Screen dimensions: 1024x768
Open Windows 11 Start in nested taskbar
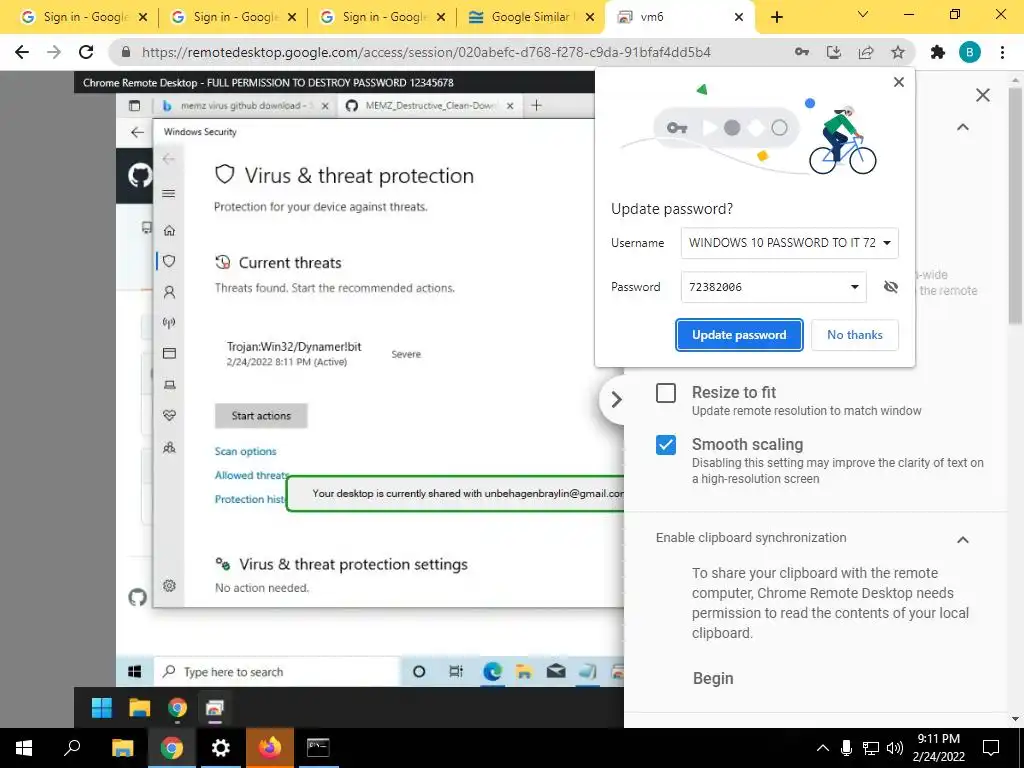(101, 707)
